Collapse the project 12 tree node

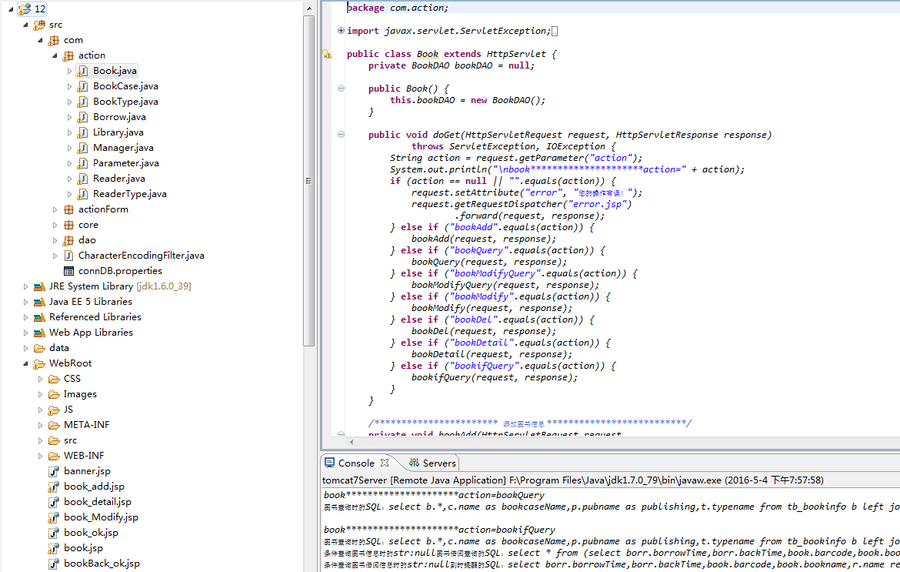coord(10,9)
